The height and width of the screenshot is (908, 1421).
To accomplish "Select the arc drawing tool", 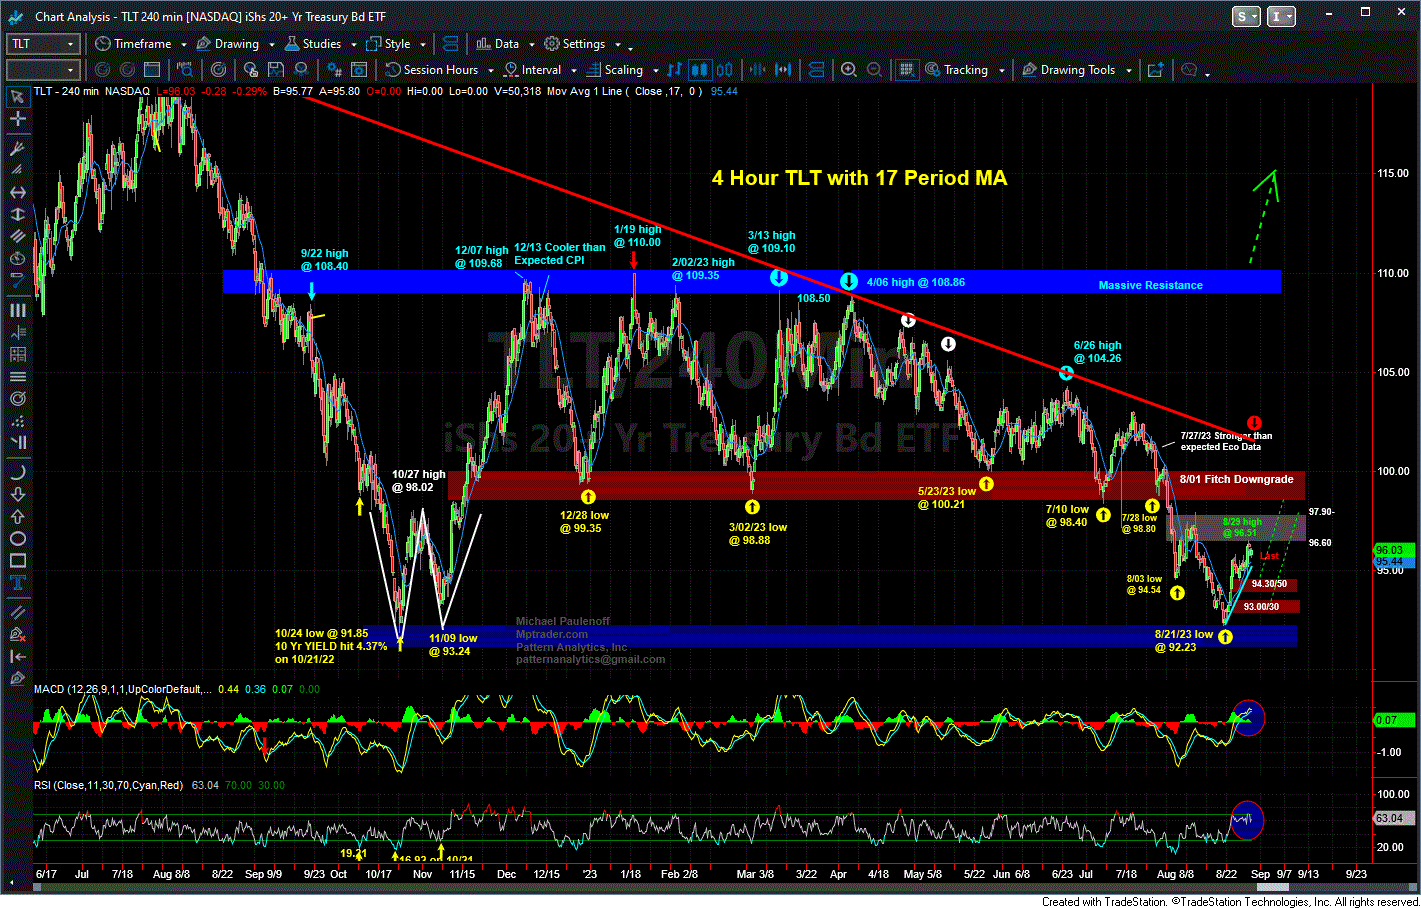I will point(17,473).
